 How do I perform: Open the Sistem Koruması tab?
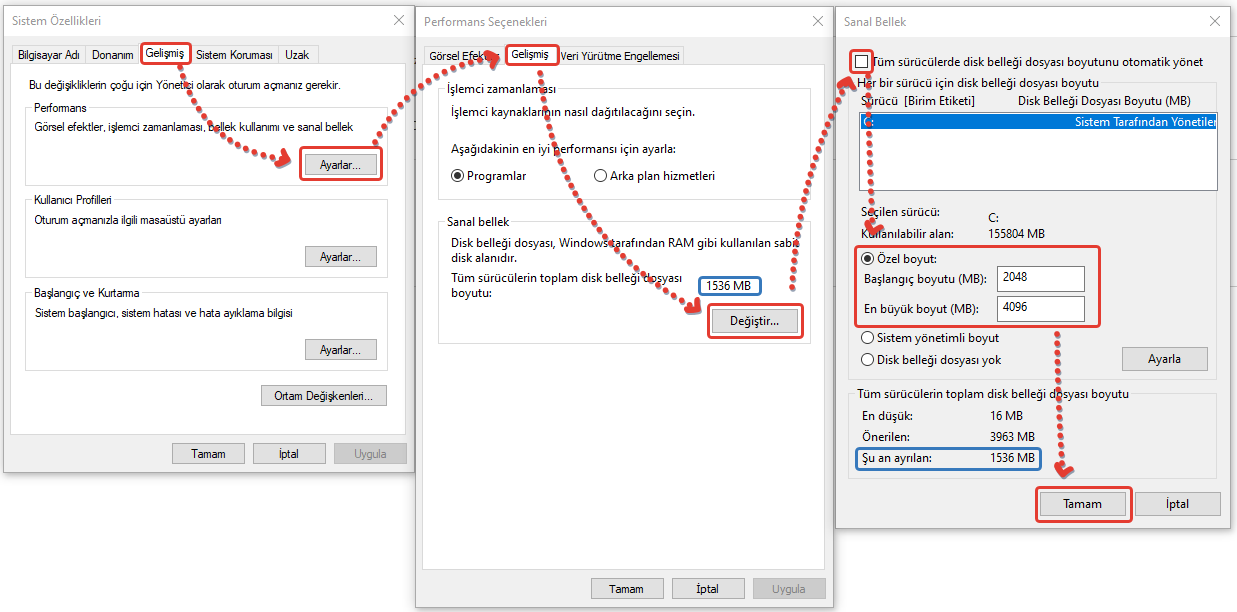(233, 55)
